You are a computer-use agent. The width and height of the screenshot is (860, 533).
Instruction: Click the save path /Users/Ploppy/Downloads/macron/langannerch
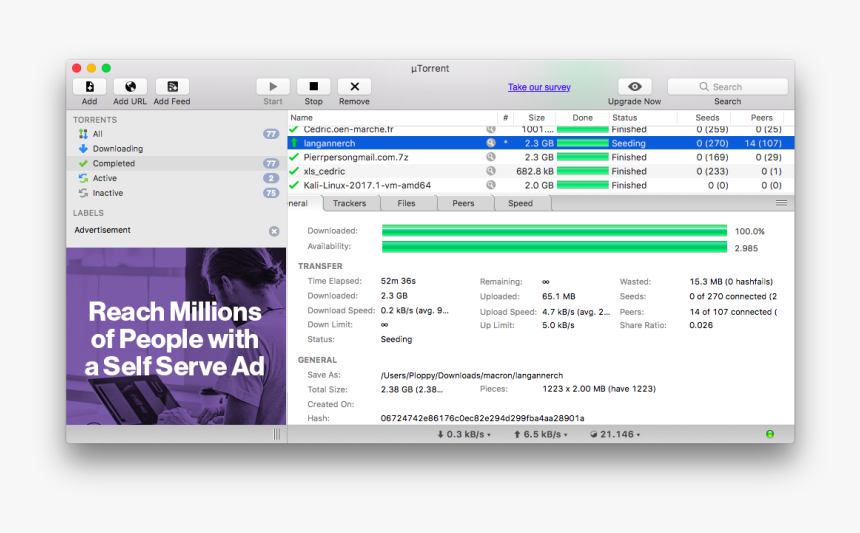coord(472,376)
